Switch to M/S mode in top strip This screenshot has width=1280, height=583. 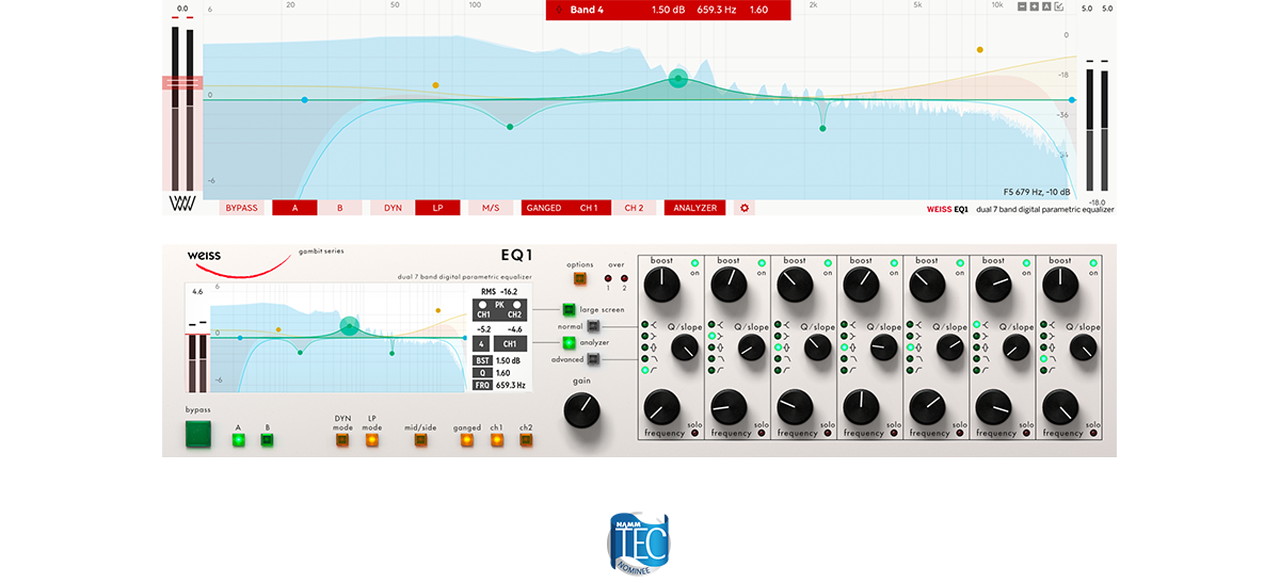pos(490,208)
